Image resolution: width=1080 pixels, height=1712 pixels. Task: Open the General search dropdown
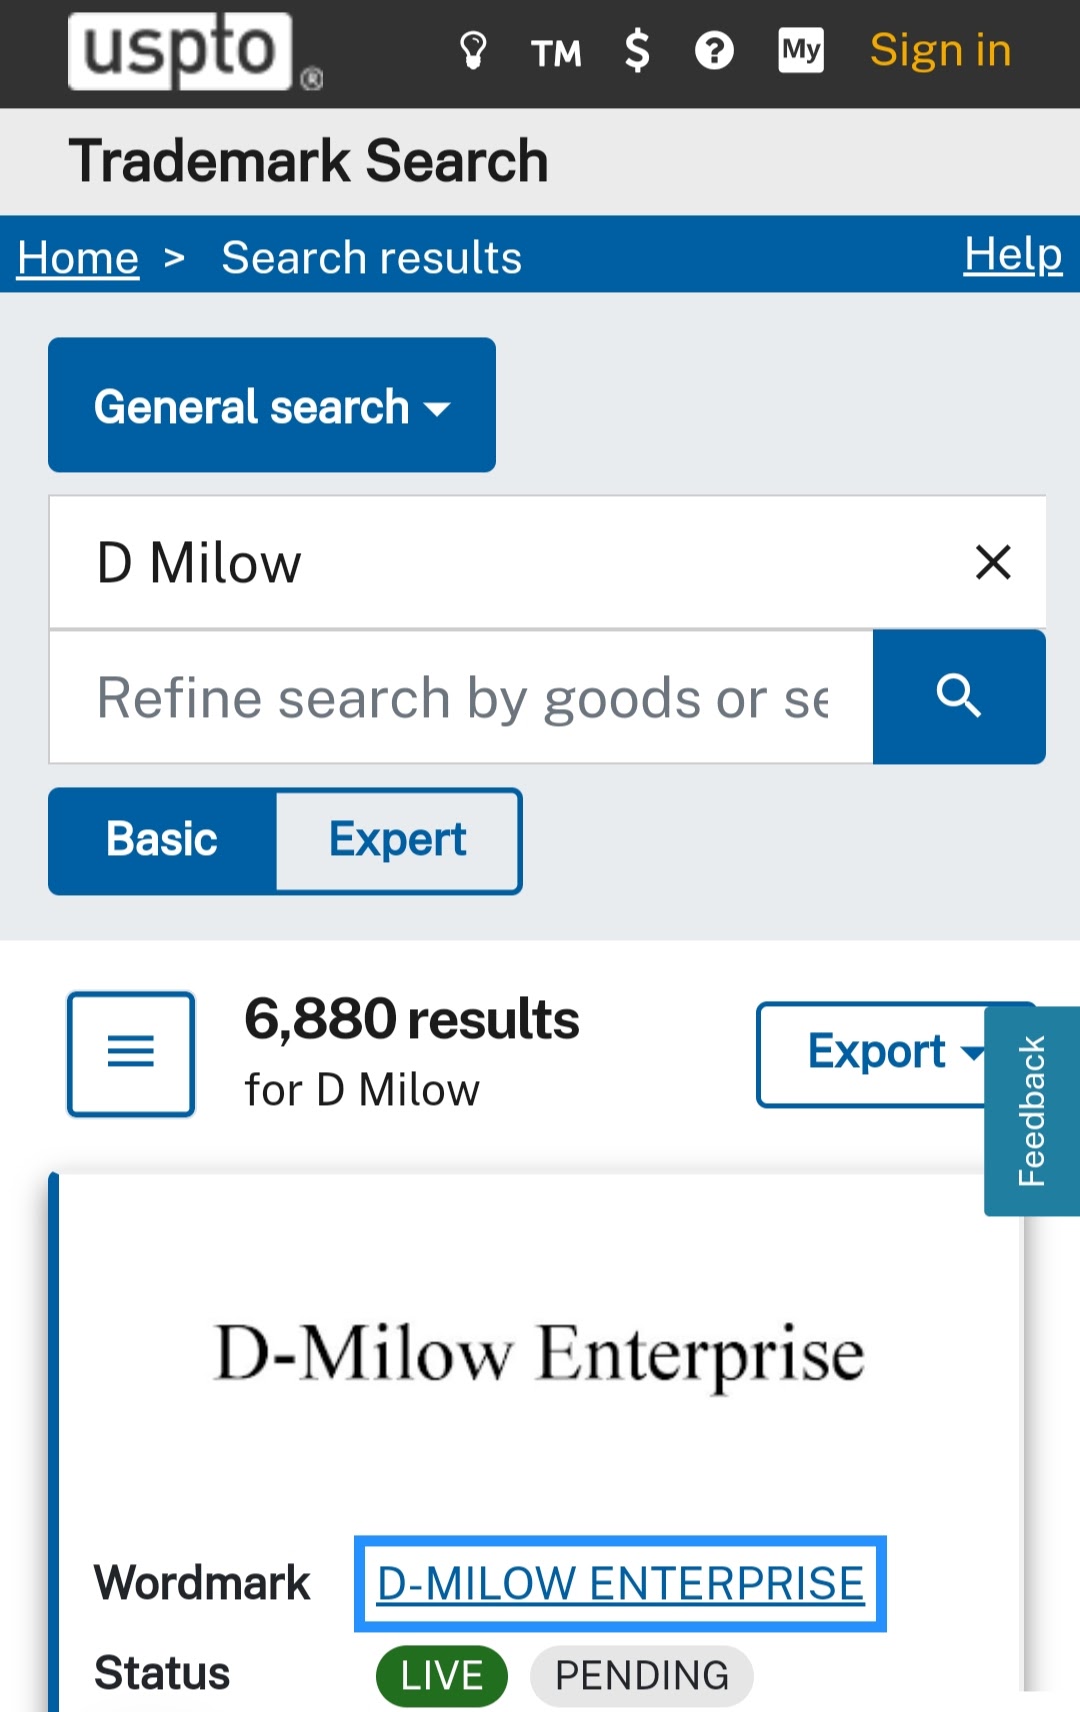tap(271, 405)
